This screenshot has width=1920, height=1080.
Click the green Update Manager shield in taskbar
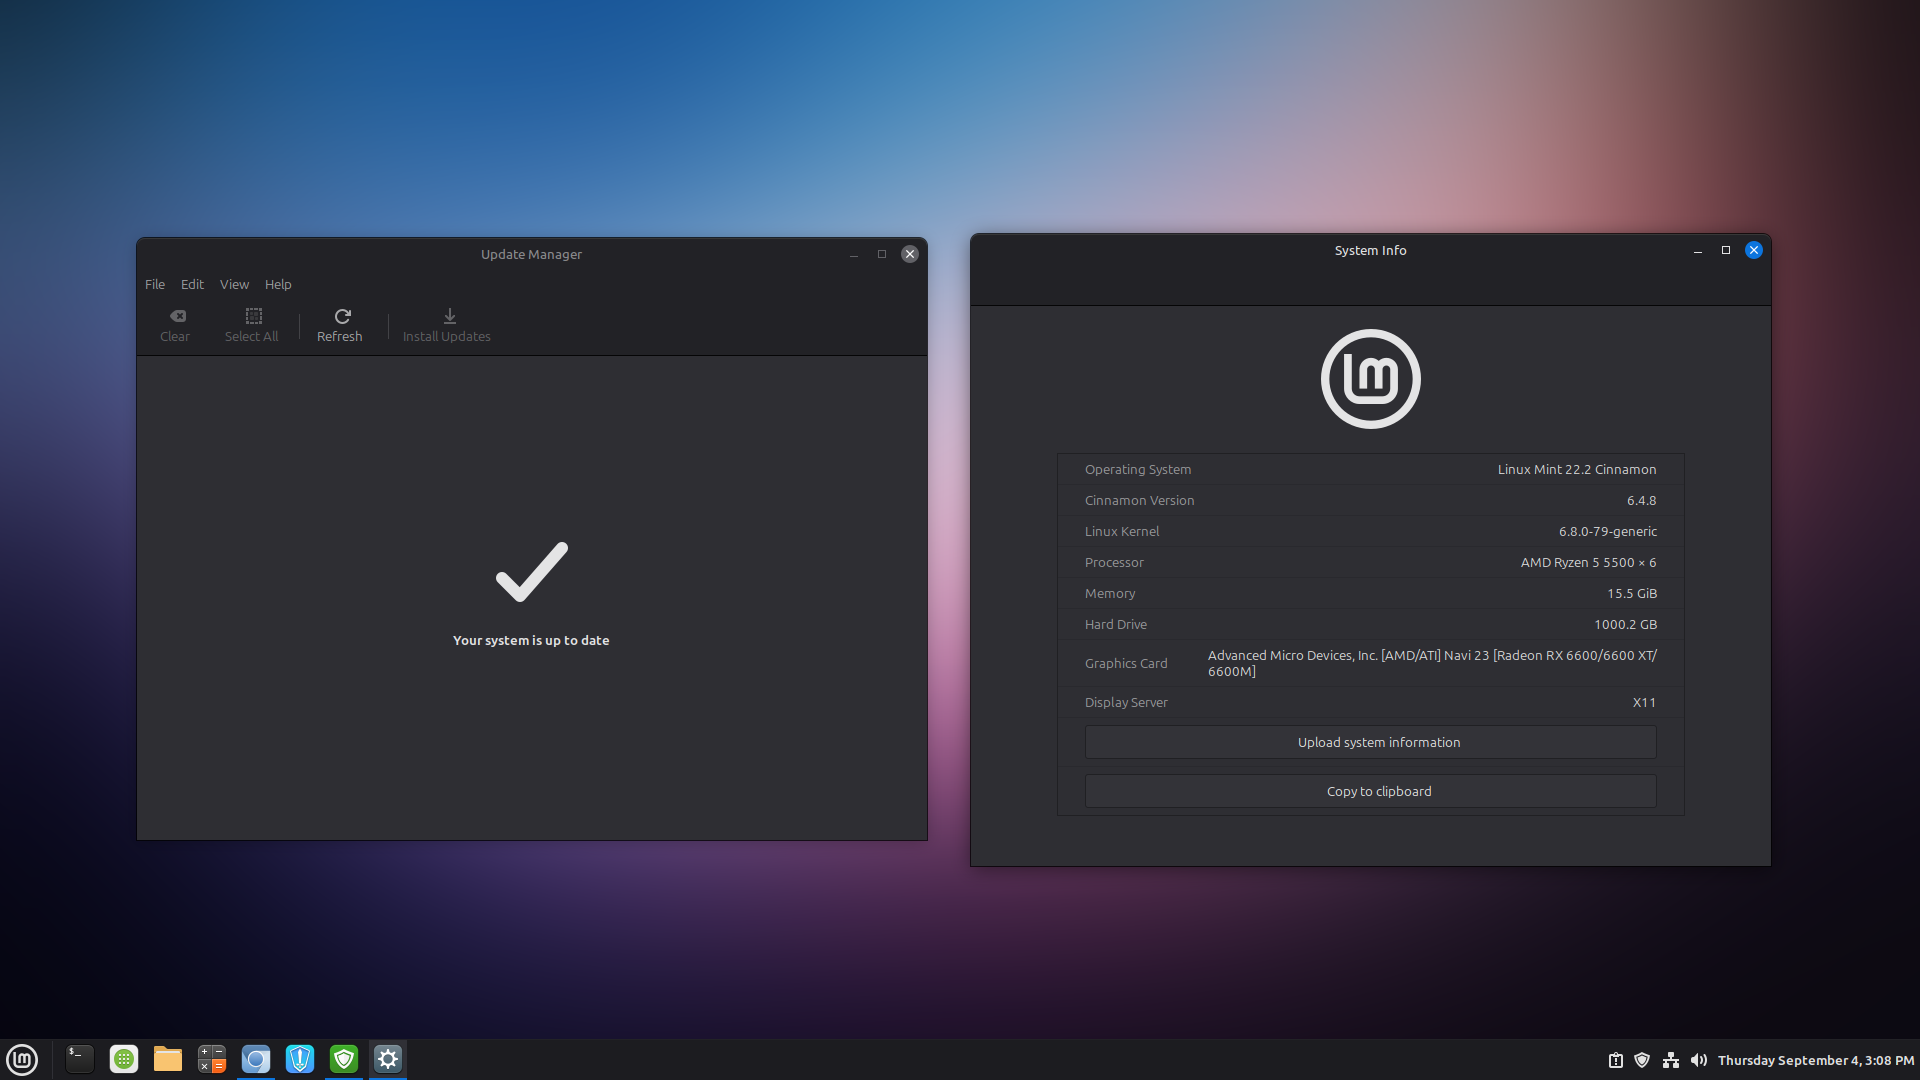coord(344,1059)
